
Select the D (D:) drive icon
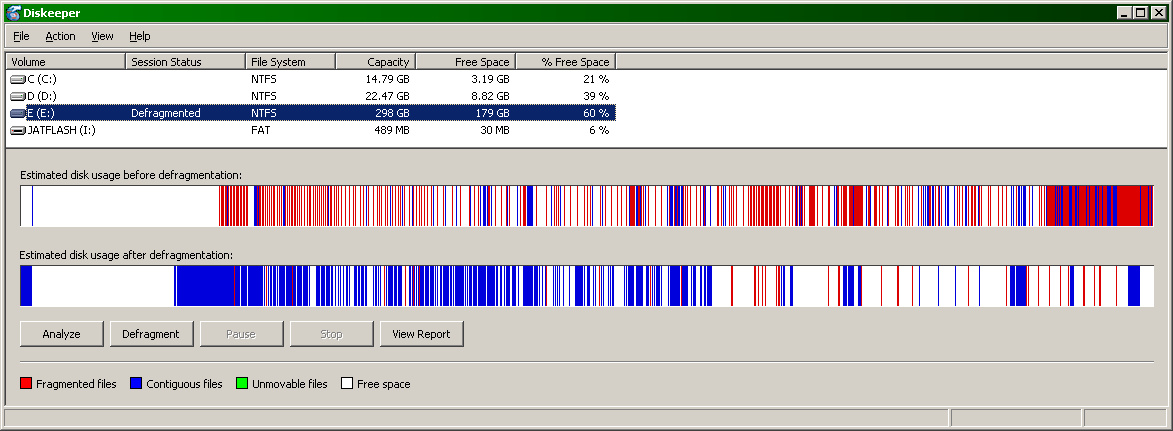click(x=18, y=96)
